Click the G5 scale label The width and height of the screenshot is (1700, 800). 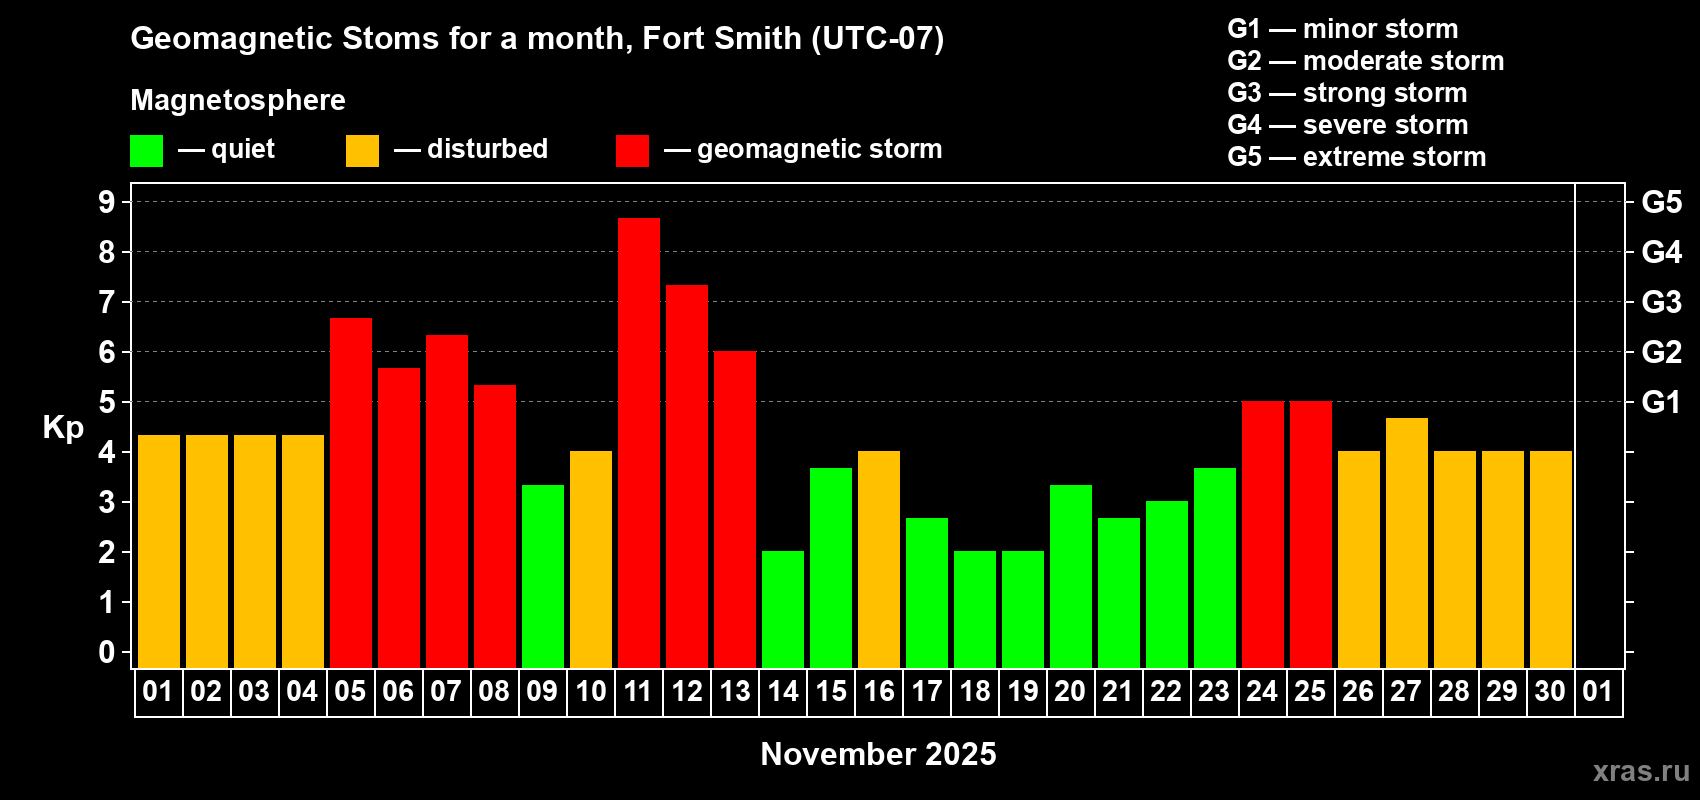click(1662, 202)
